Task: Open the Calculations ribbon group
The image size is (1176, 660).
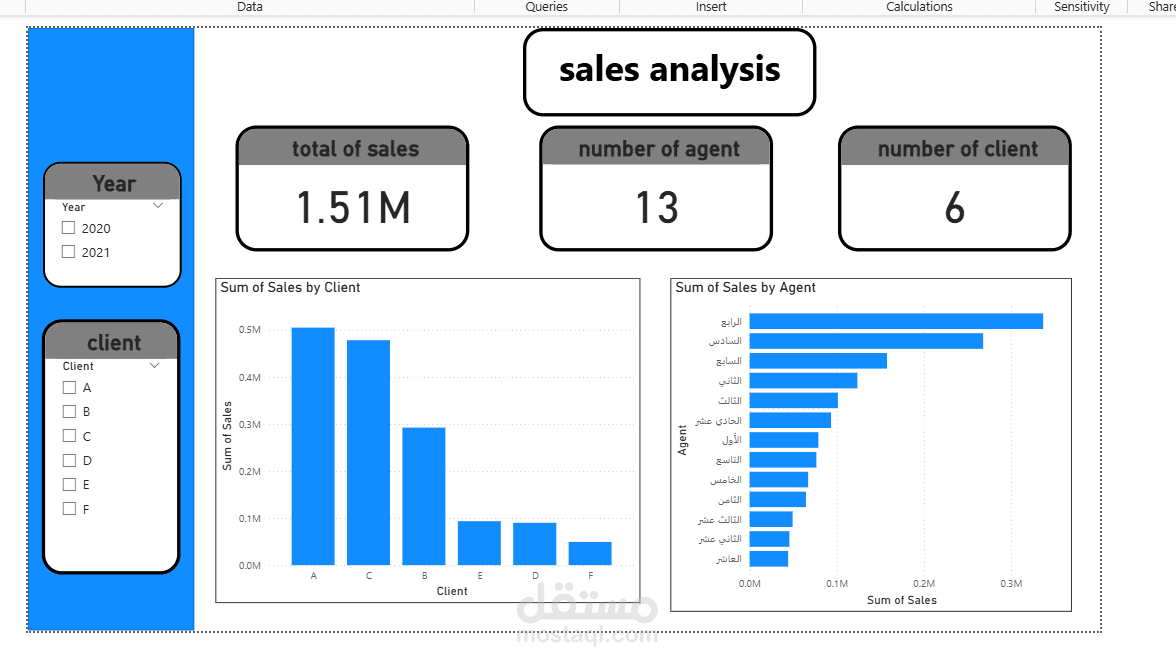Action: (919, 7)
